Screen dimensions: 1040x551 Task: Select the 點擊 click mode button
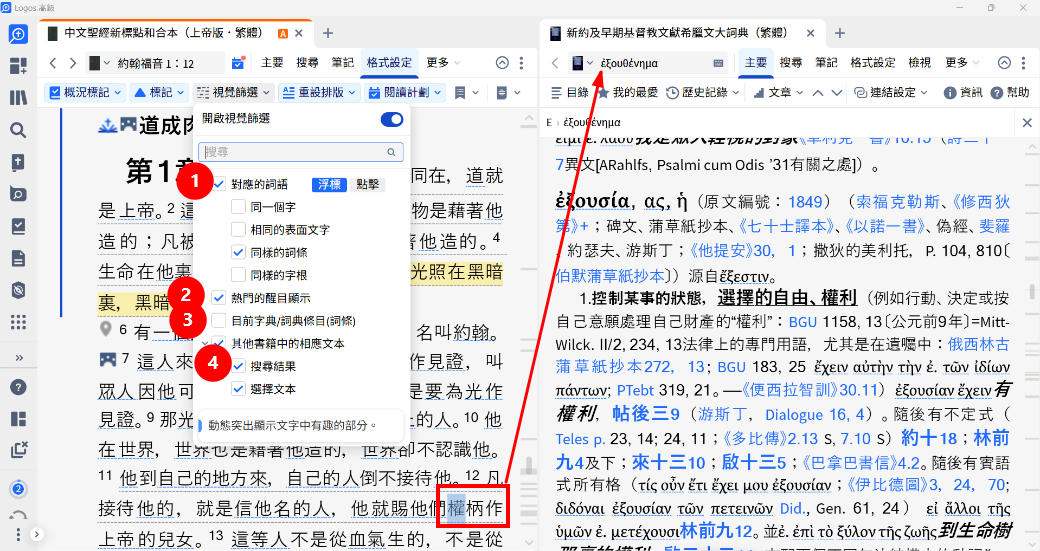(367, 184)
